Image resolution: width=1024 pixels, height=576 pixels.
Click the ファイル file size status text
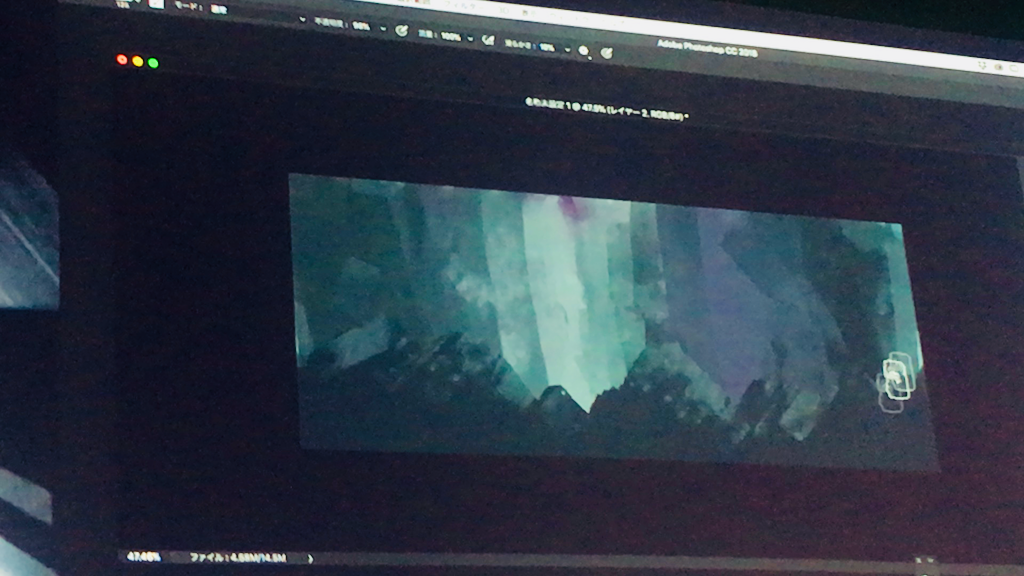[x=238, y=558]
